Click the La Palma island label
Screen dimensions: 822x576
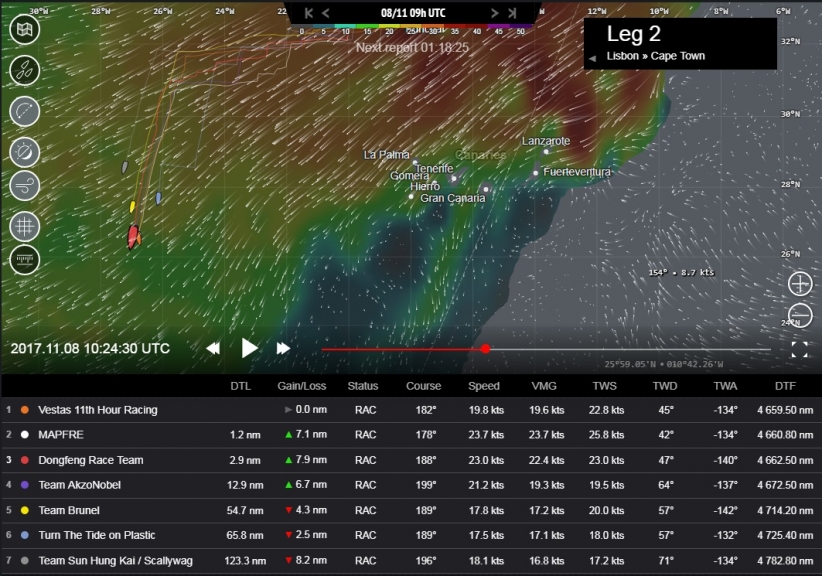[386, 155]
